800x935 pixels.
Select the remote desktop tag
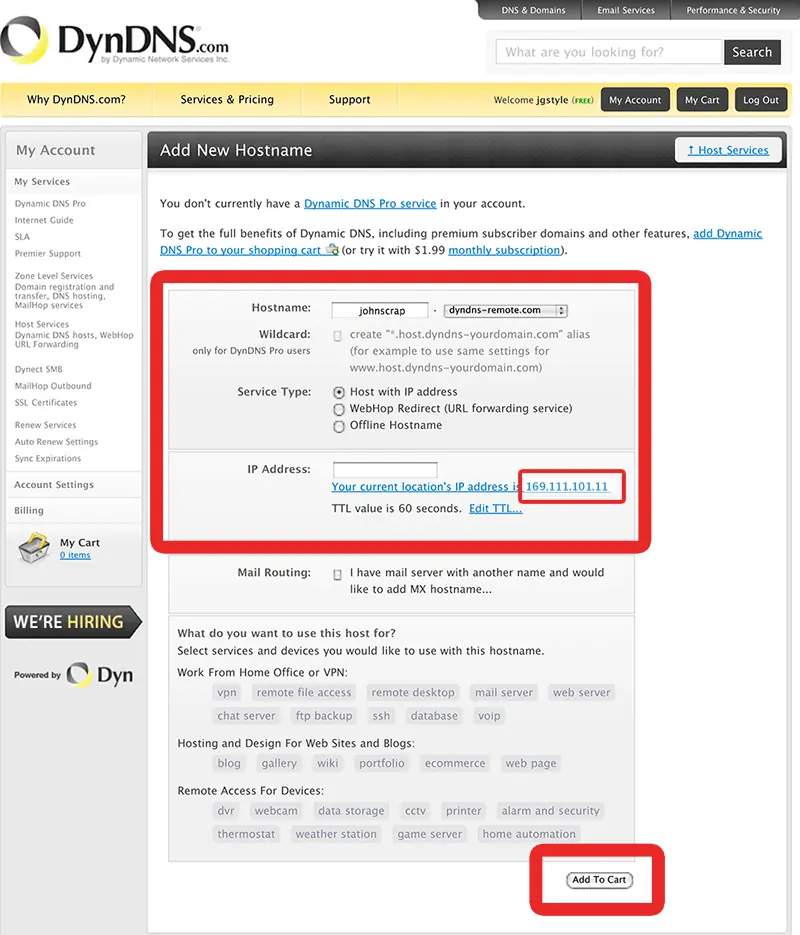[413, 692]
